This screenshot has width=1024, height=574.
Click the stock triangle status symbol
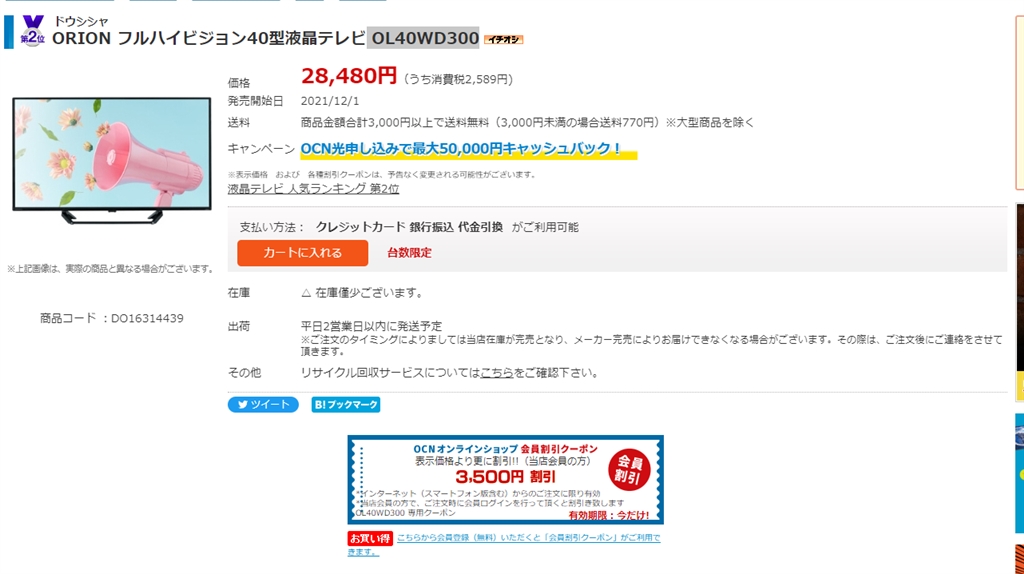click(x=306, y=293)
